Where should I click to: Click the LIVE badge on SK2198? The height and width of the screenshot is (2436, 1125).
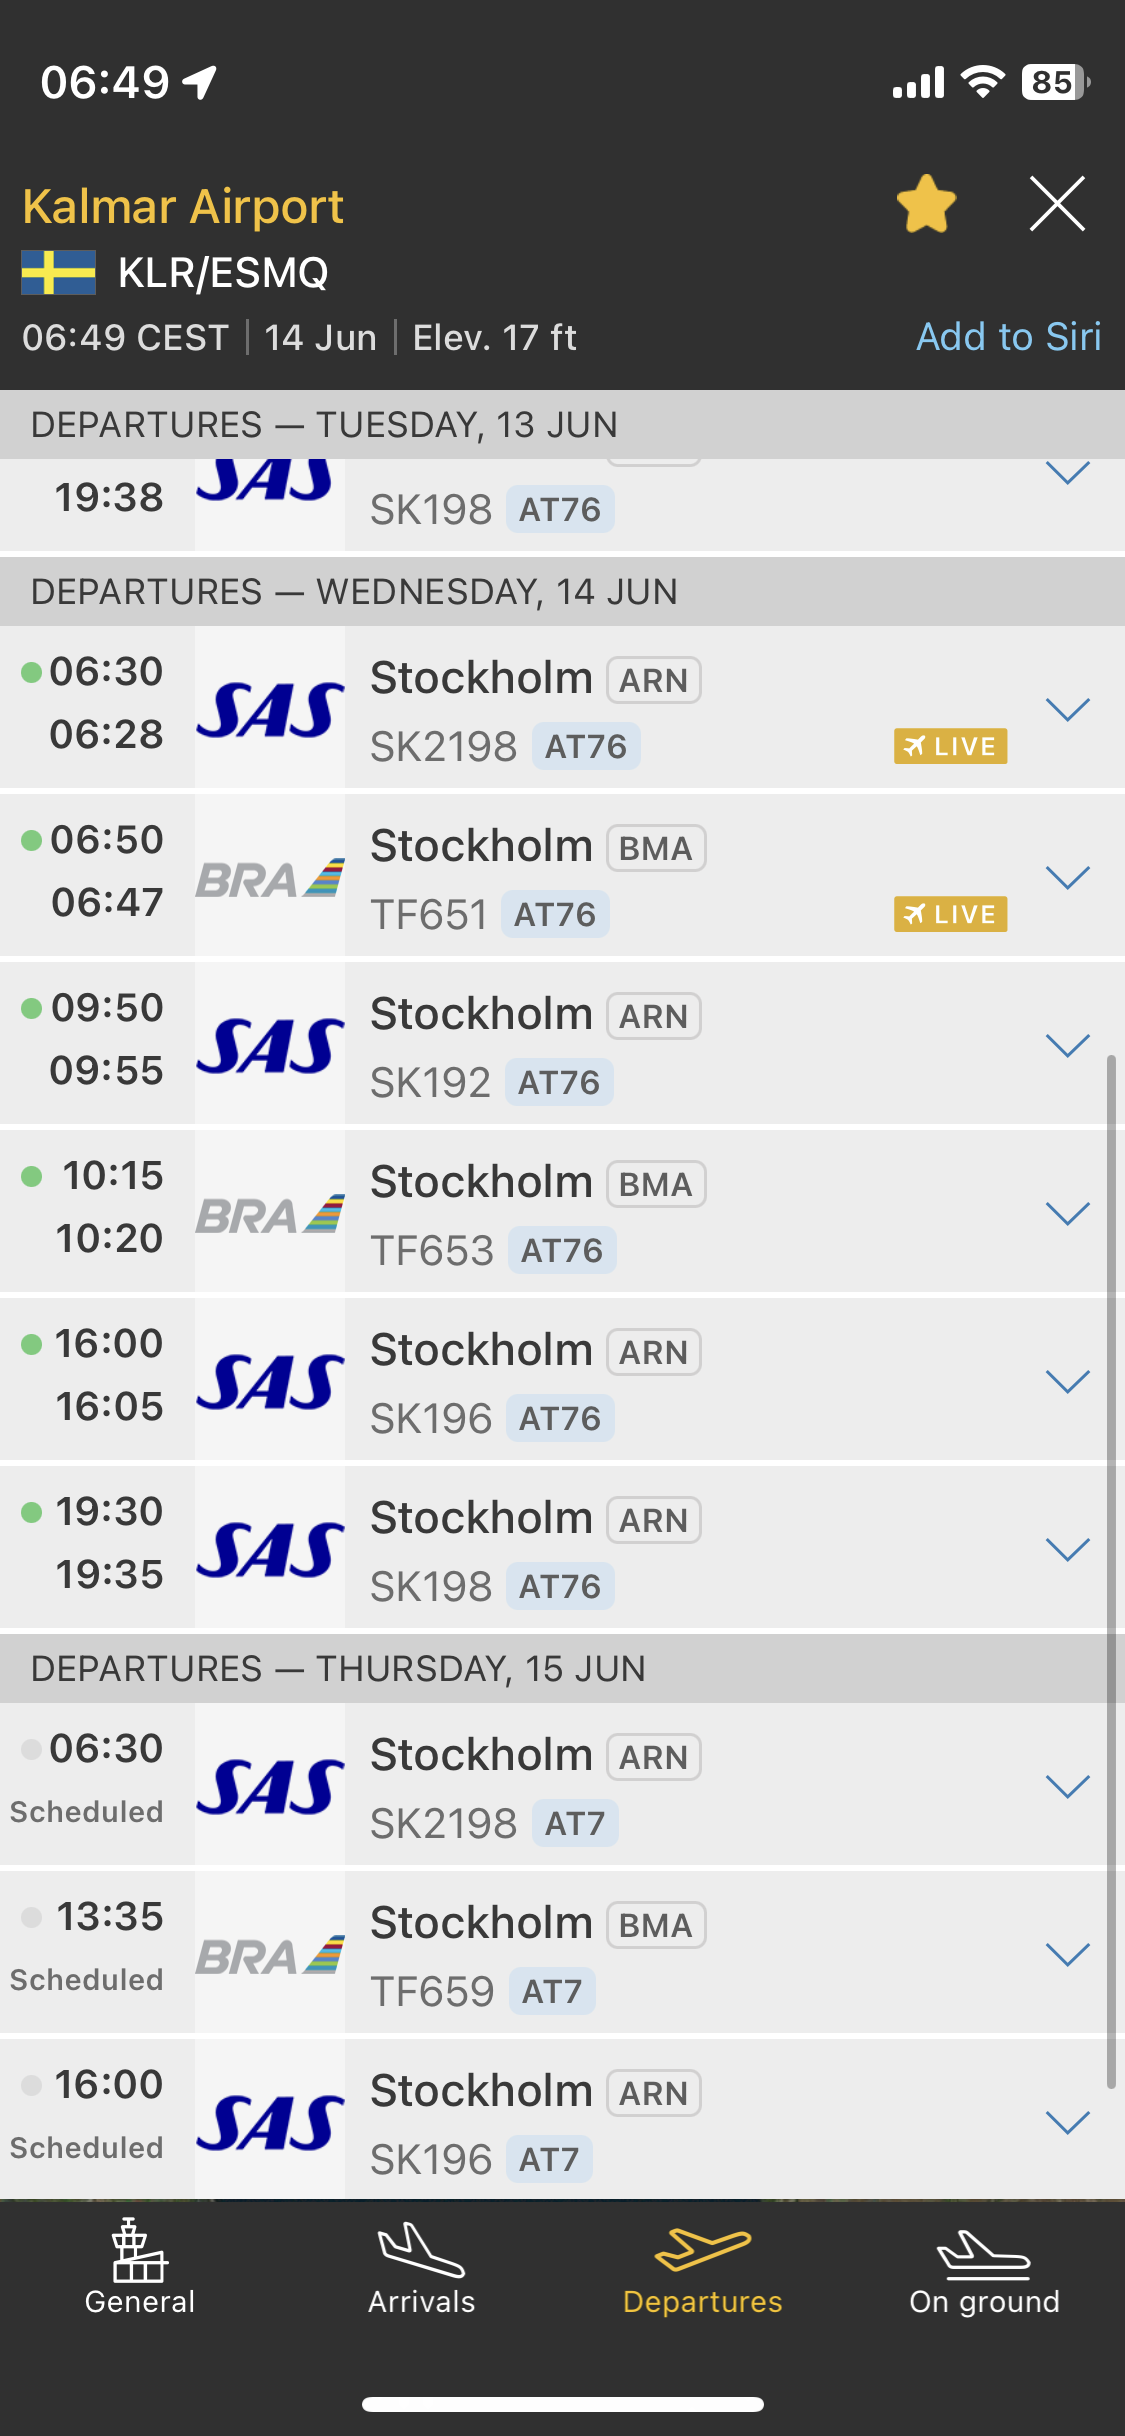(x=950, y=746)
